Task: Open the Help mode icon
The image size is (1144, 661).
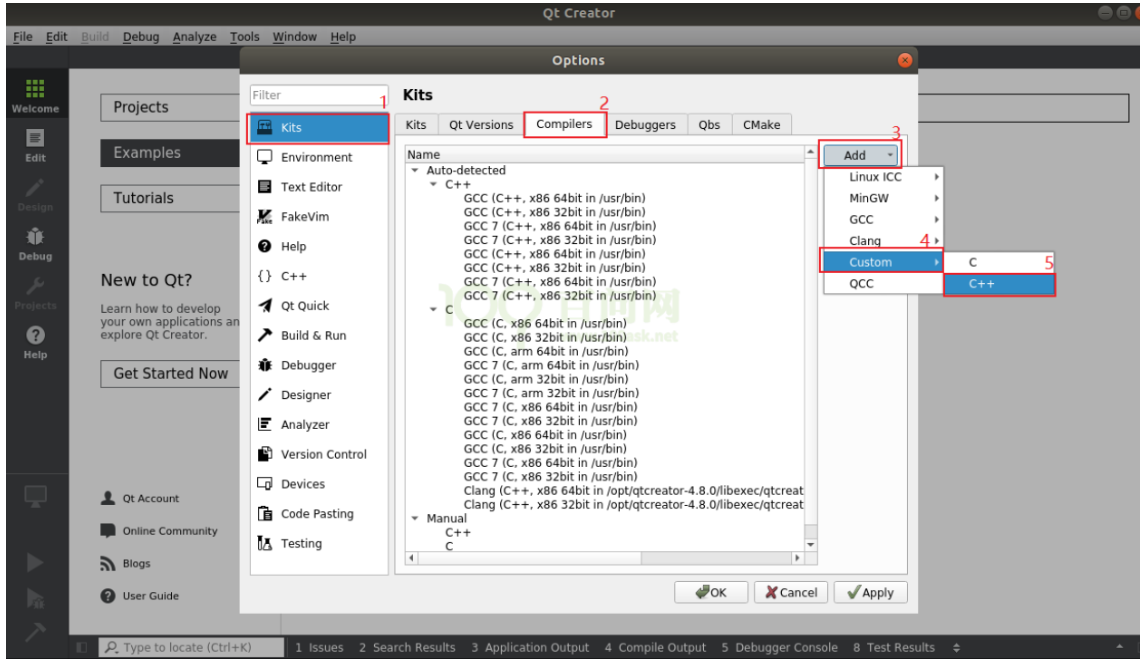Action: [35, 342]
